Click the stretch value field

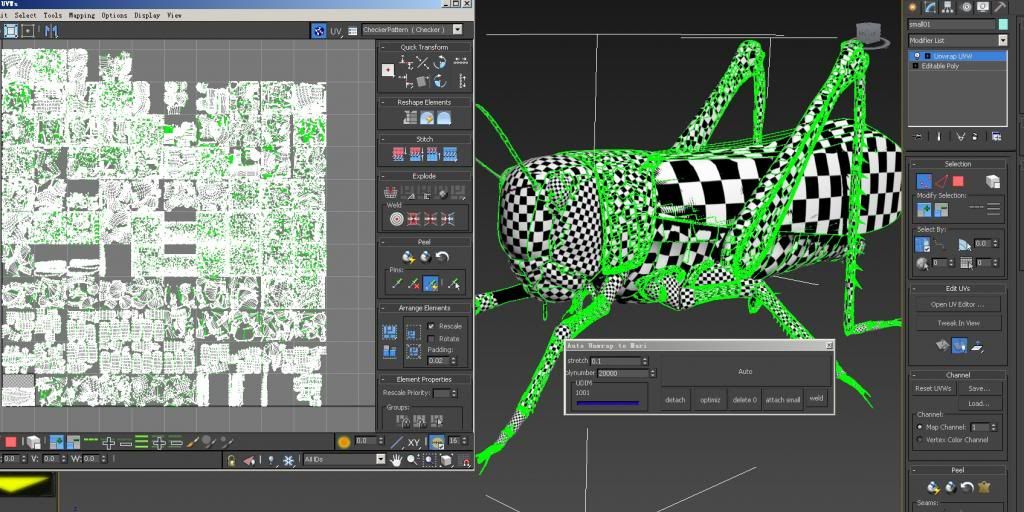coord(615,361)
